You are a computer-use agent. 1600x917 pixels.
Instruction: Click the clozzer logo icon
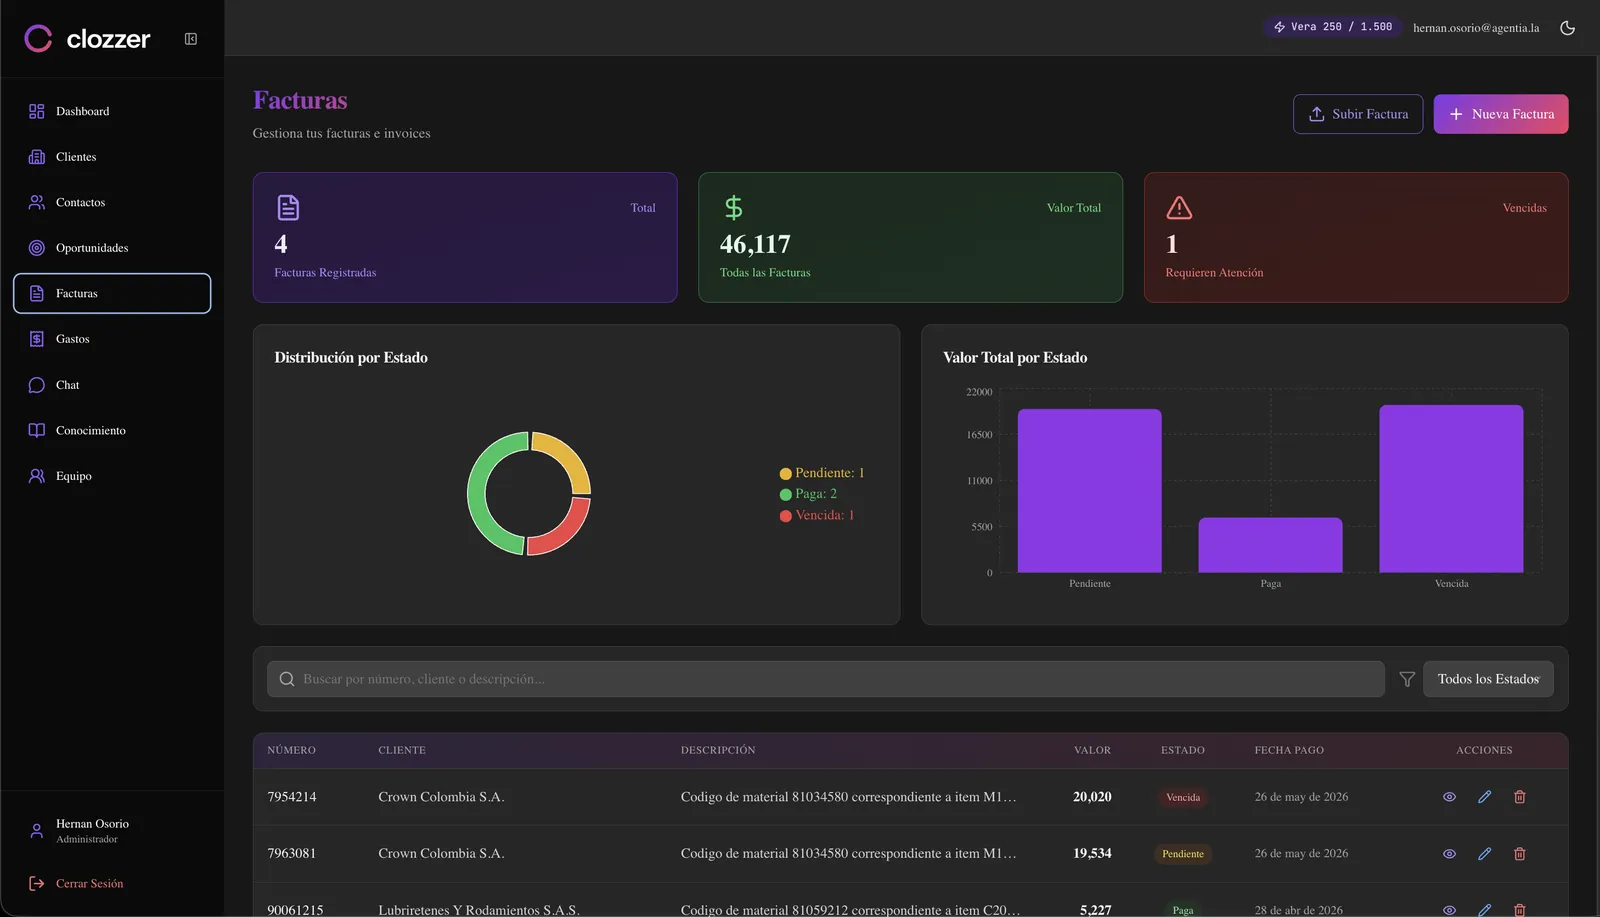coord(38,39)
